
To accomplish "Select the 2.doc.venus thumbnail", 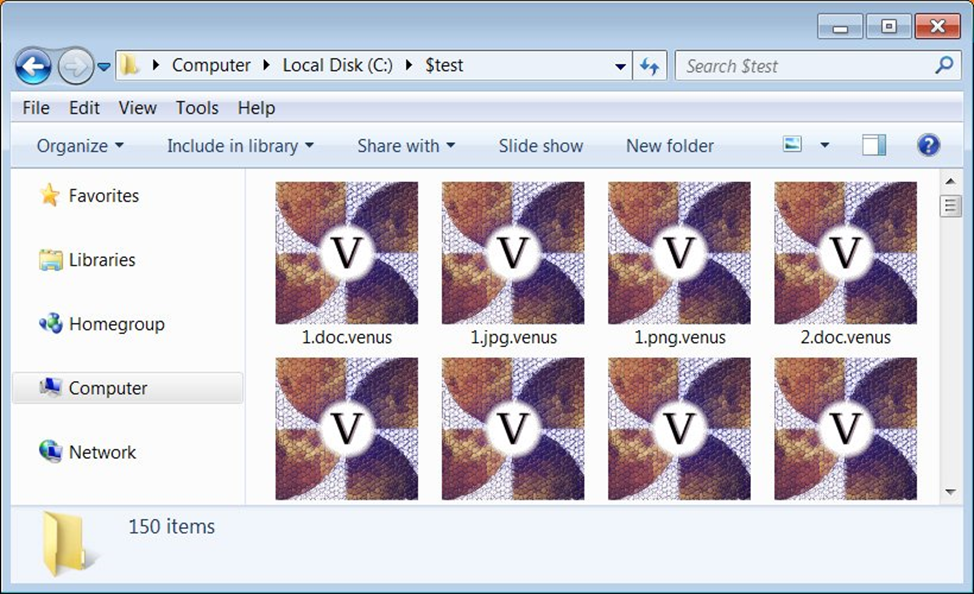I will (x=845, y=253).
